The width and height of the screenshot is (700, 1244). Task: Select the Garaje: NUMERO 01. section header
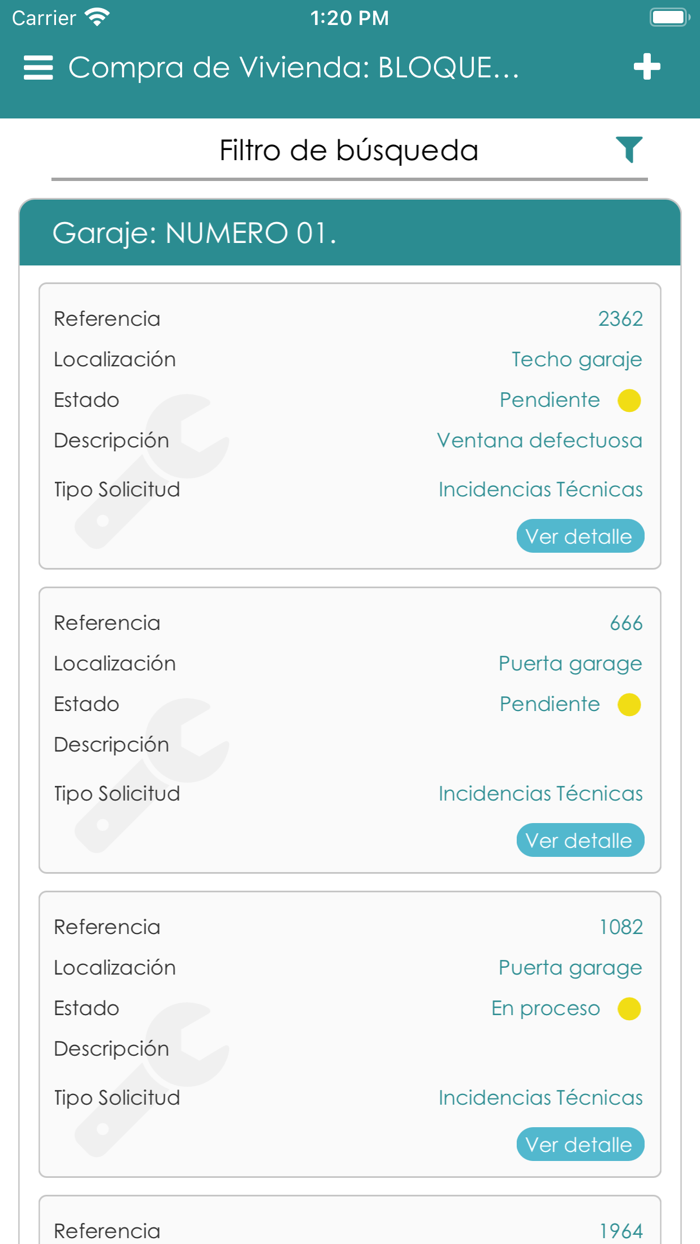click(x=350, y=233)
